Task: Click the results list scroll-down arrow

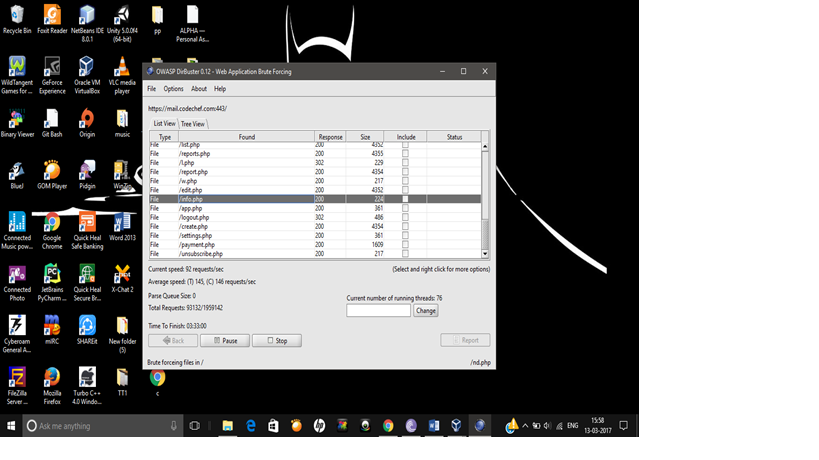Action: click(x=485, y=254)
